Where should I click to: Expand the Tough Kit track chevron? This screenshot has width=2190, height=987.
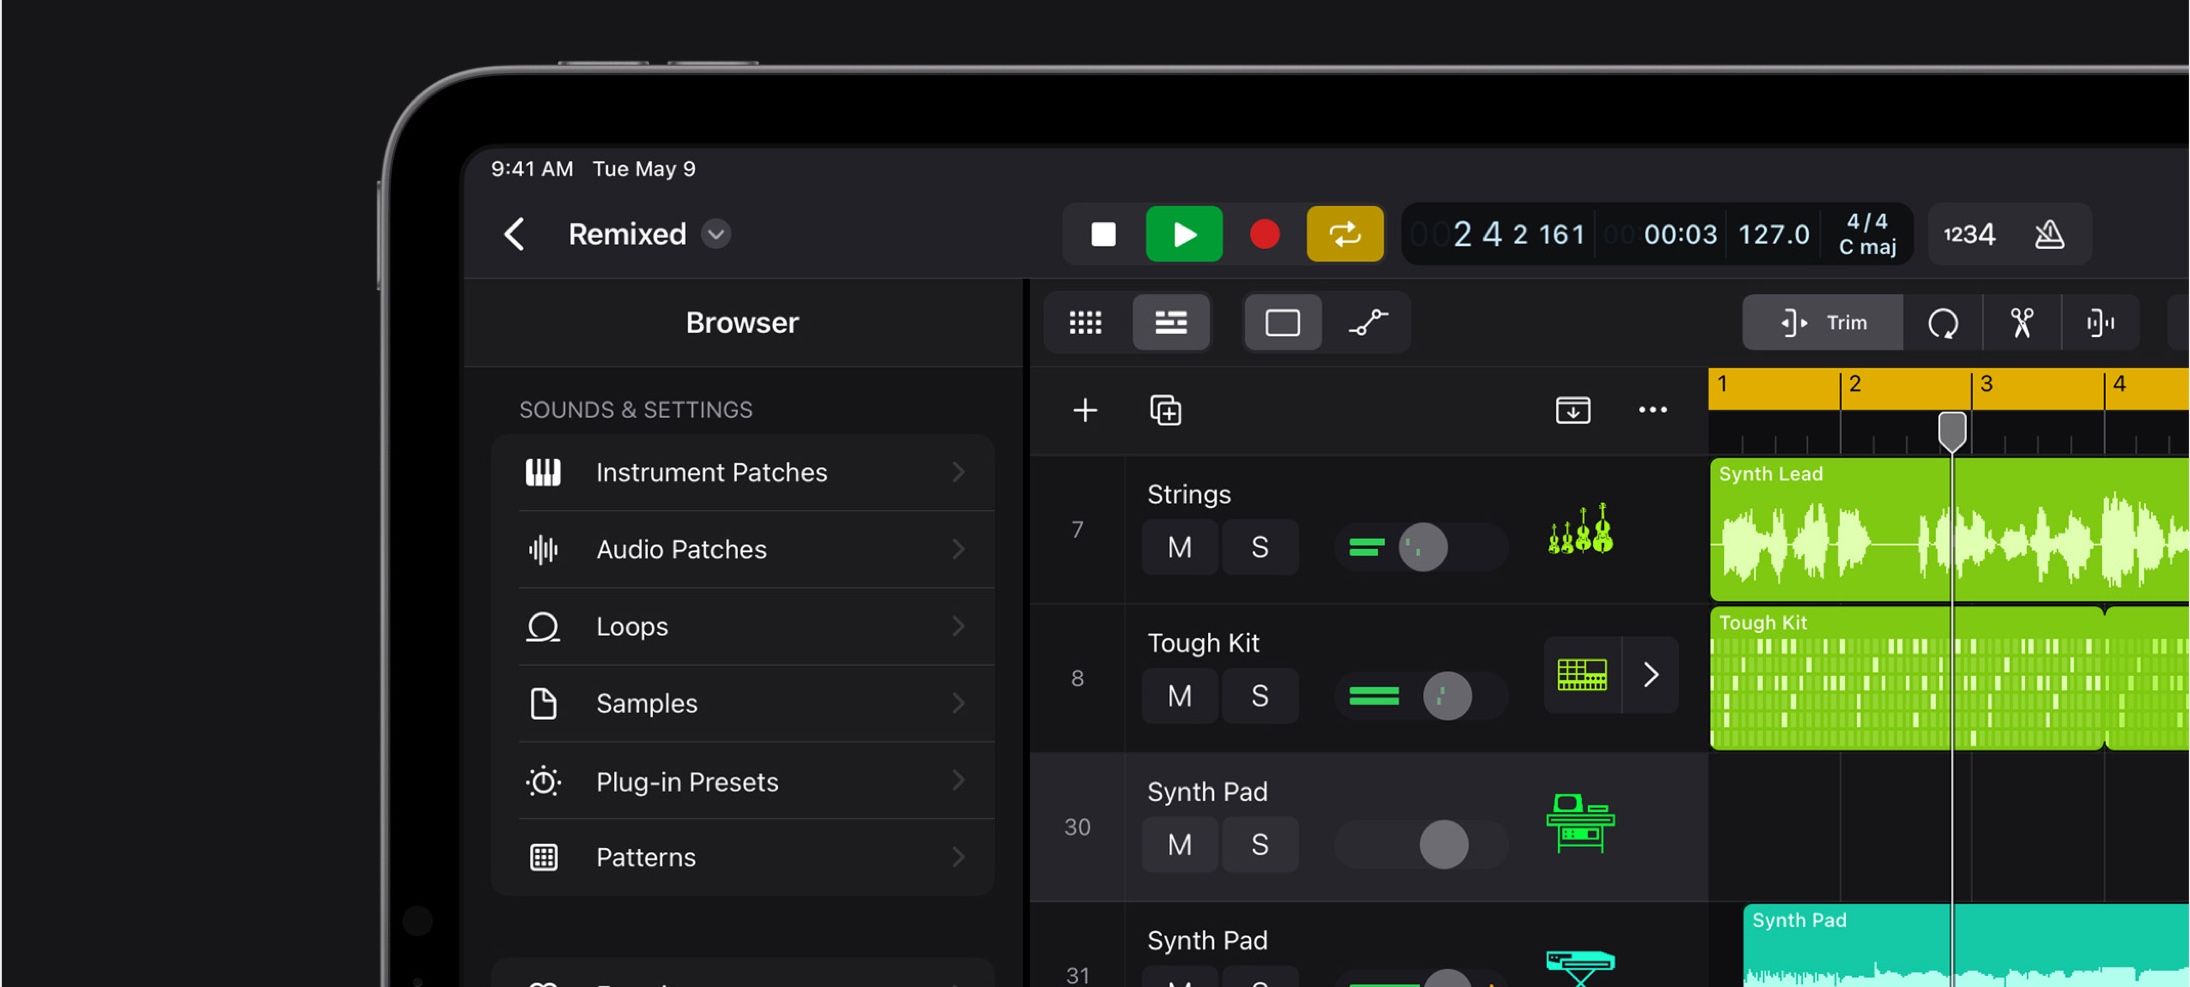1651,675
